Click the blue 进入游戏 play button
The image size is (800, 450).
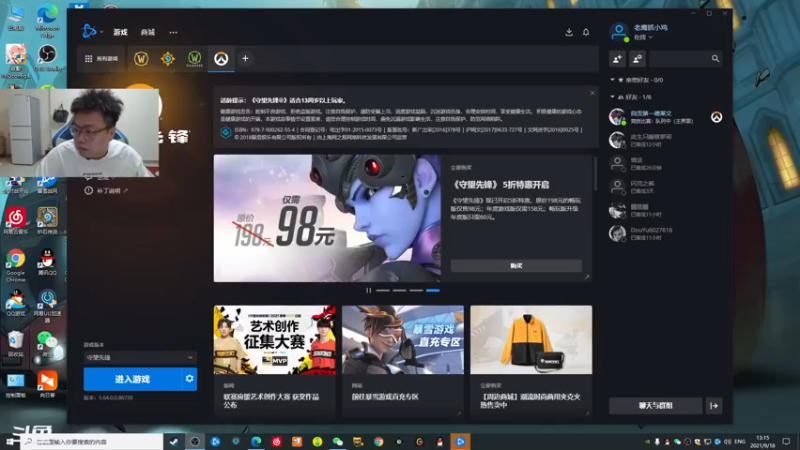(x=132, y=379)
